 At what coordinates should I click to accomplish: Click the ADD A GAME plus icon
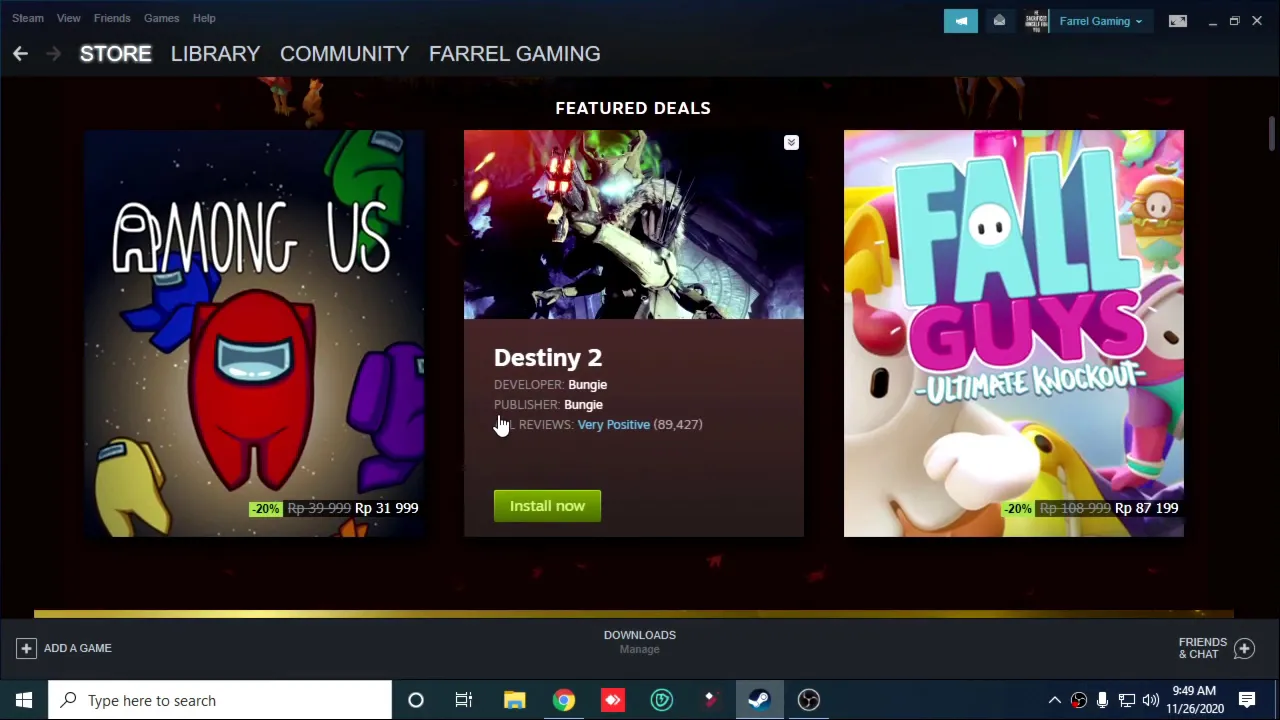click(26, 648)
